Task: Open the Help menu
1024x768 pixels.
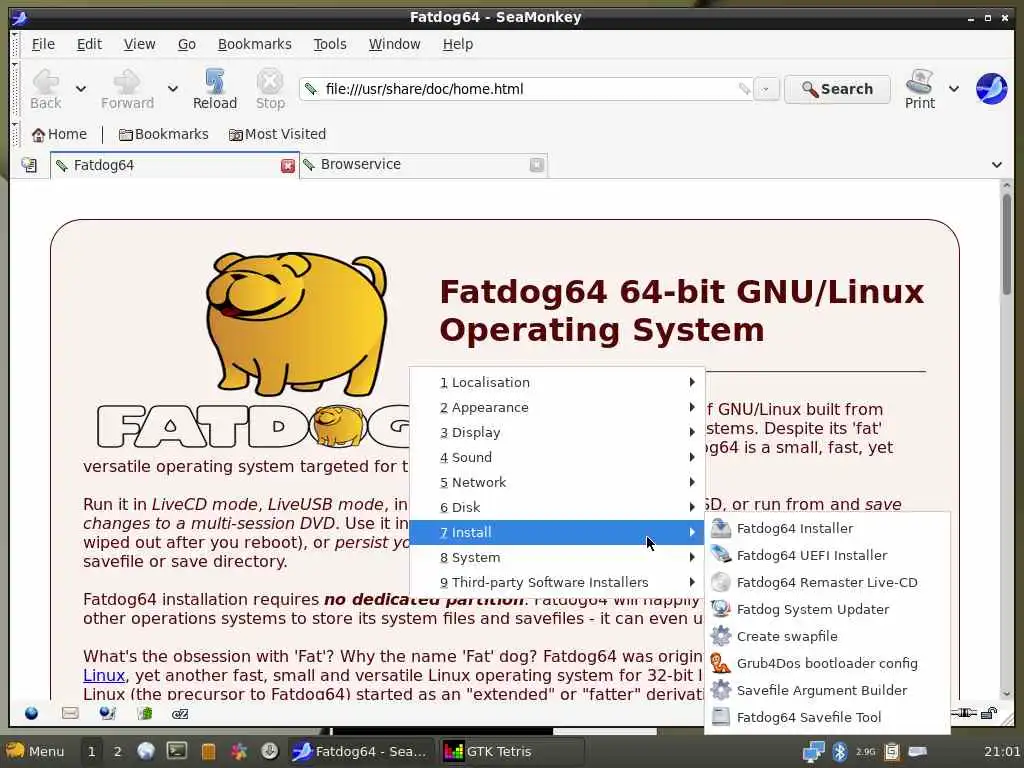Action: 458,44
